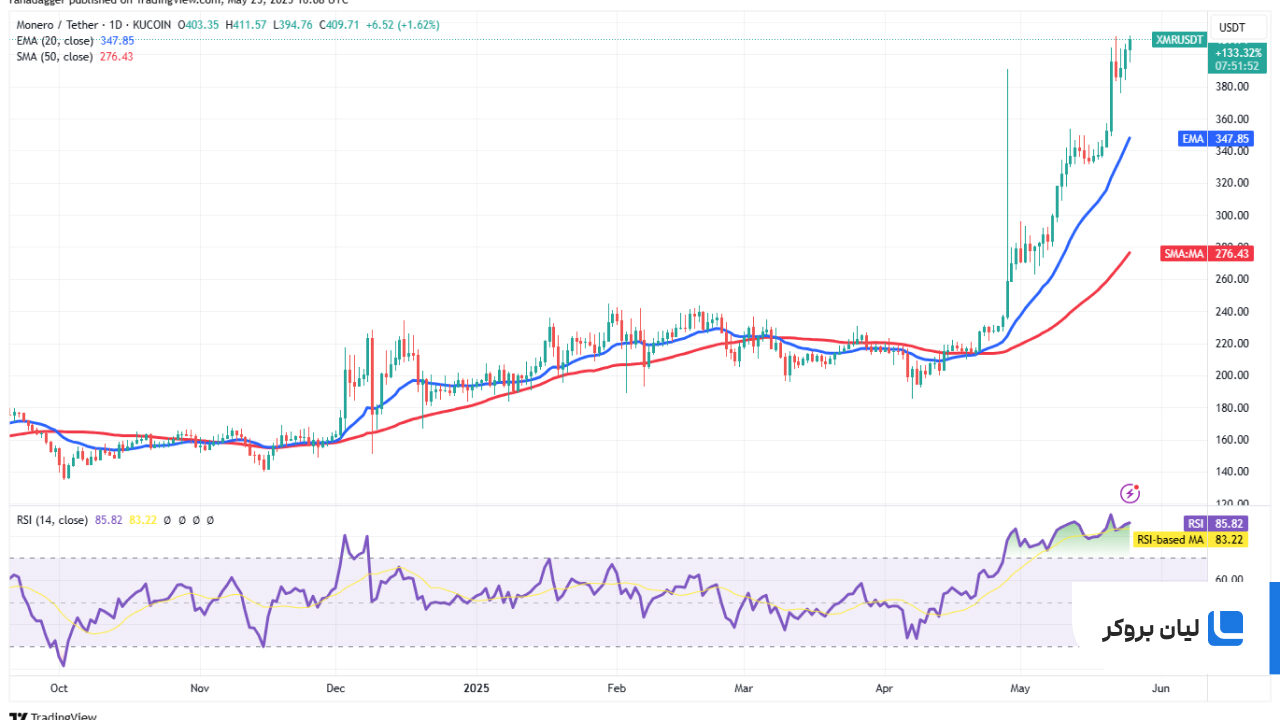
Task: Click the 240.00 price axis value
Action: click(x=1232, y=311)
